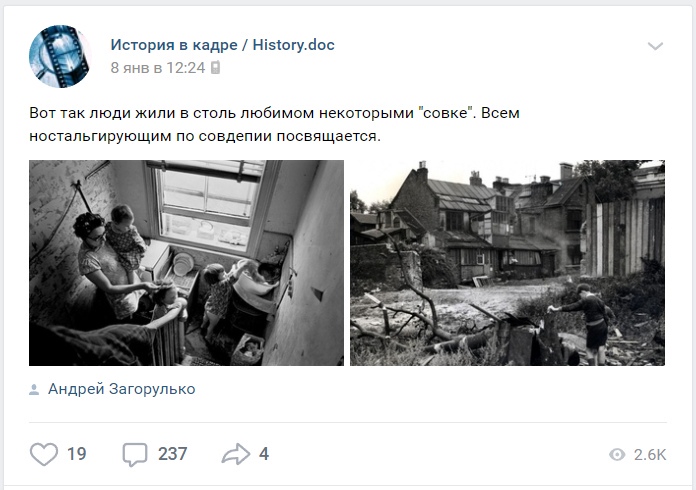Open the kitchen family photo
The height and width of the screenshot is (490, 696).
point(186,263)
